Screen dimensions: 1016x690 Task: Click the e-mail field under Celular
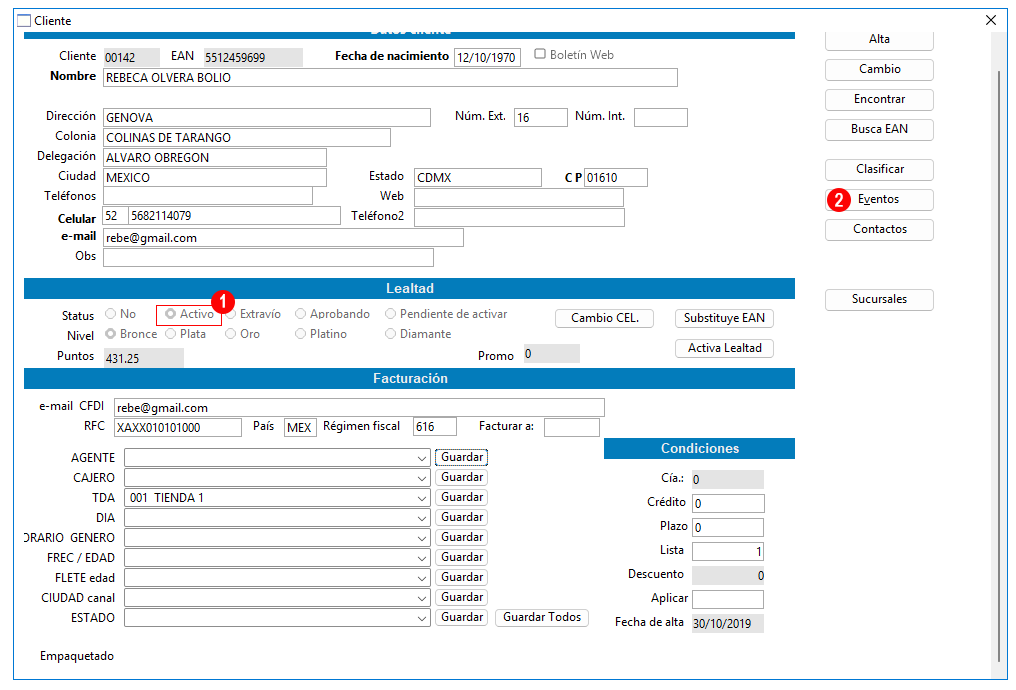(x=283, y=238)
